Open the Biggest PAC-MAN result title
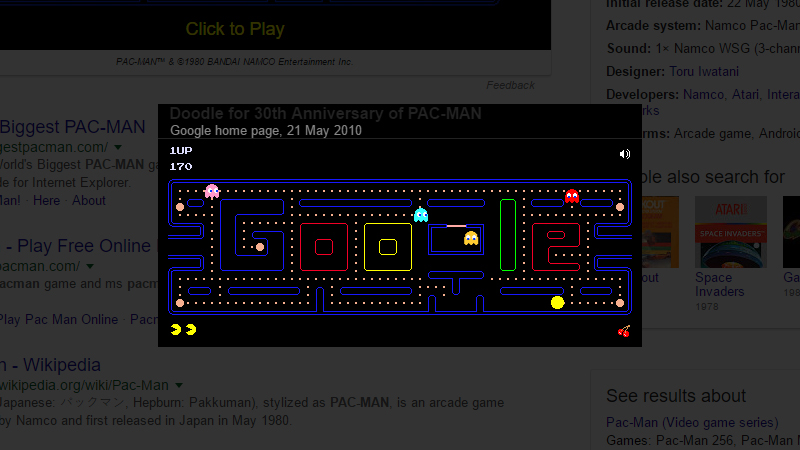800x450 pixels. (x=72, y=127)
